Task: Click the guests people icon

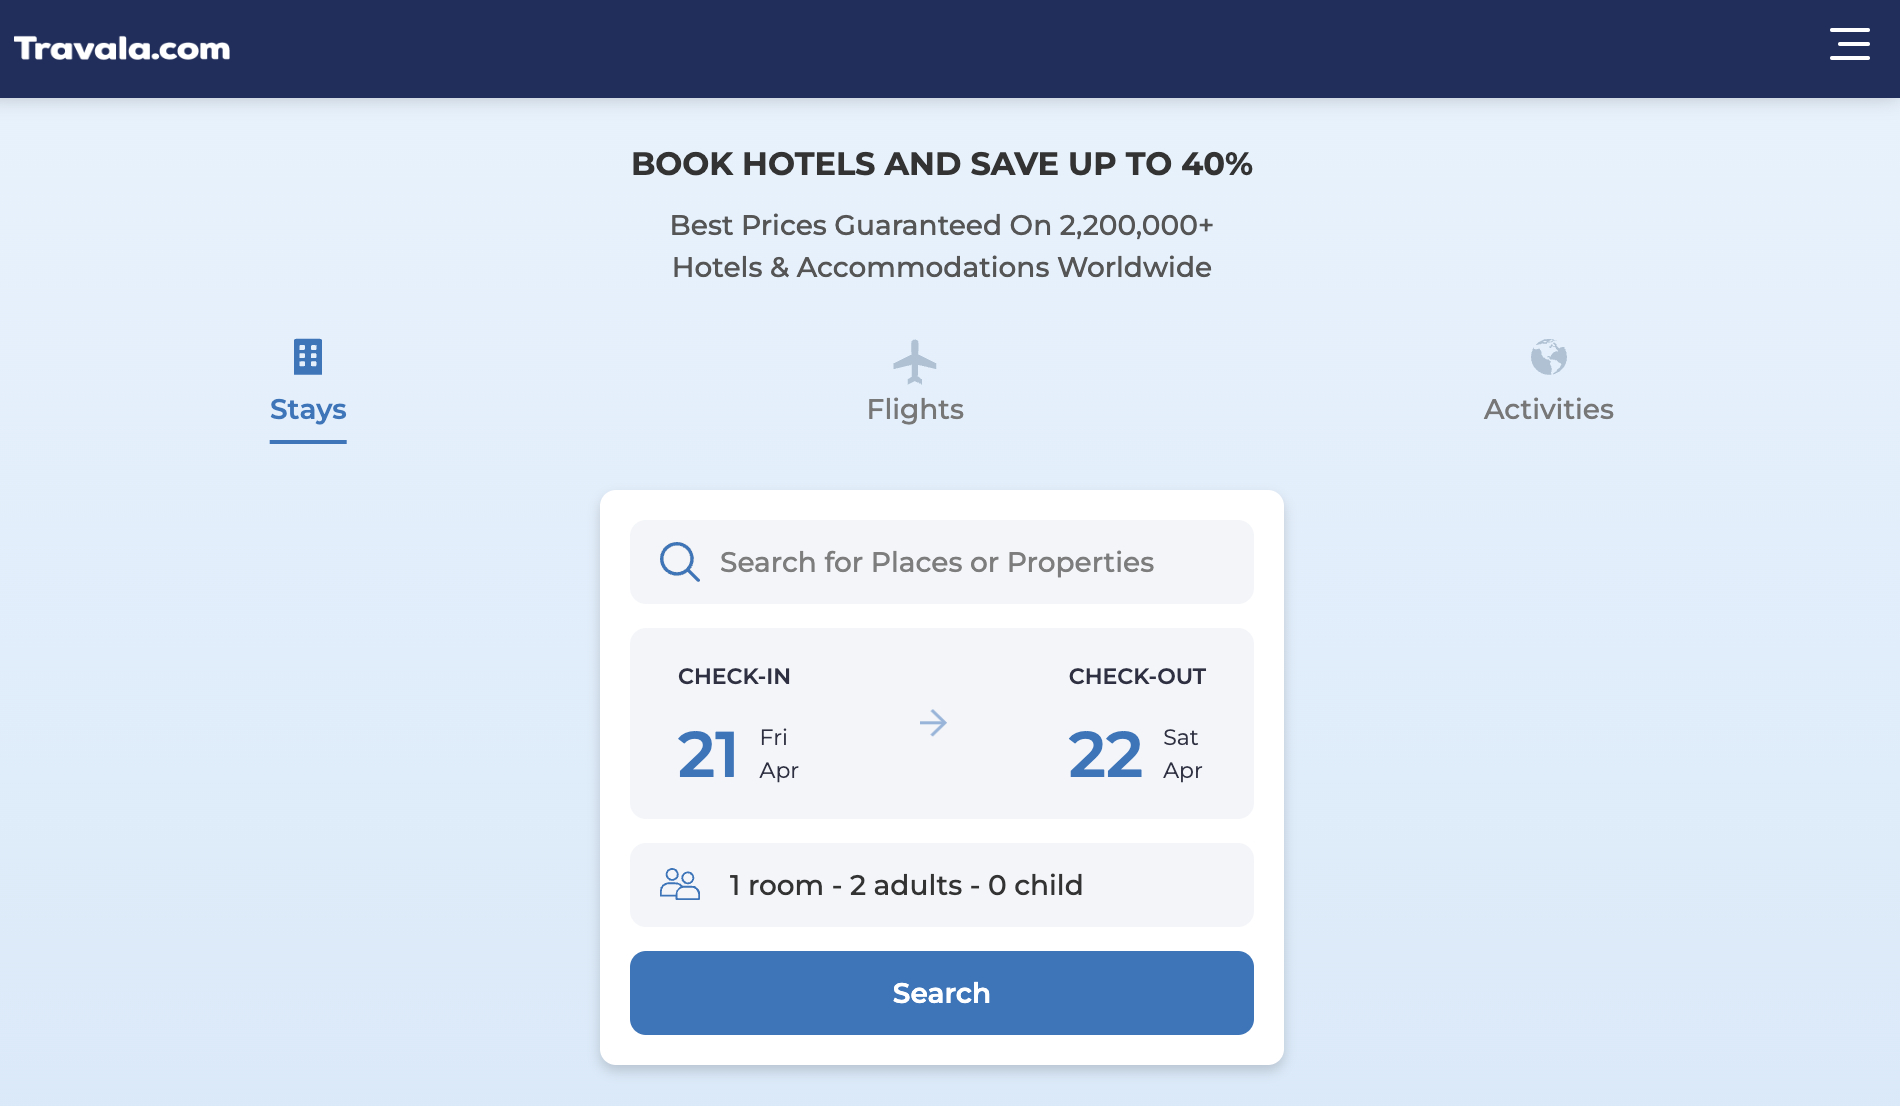Action: tap(680, 884)
